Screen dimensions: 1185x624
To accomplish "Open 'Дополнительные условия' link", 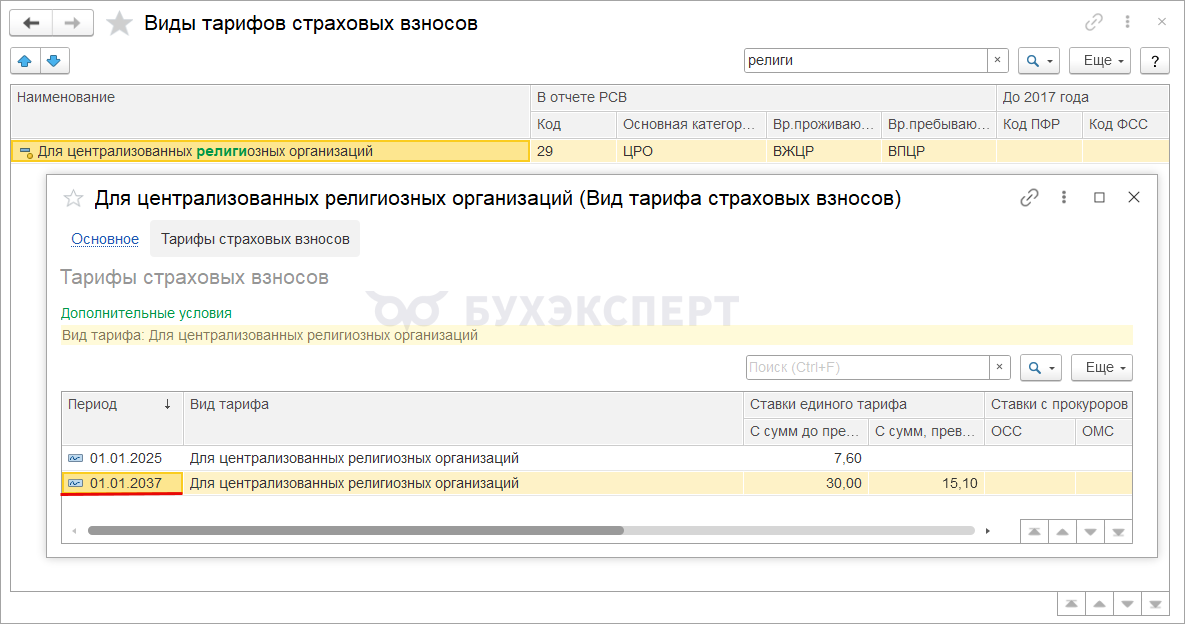I will point(146,313).
